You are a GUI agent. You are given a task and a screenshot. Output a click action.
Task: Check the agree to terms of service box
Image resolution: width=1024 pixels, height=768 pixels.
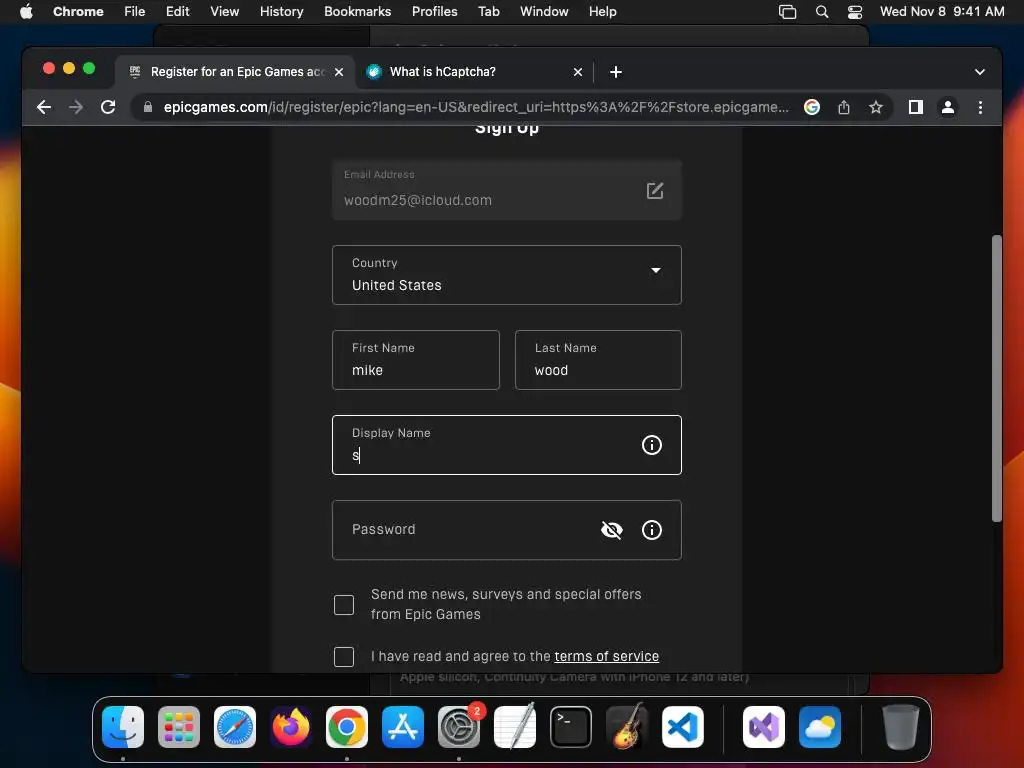click(344, 656)
